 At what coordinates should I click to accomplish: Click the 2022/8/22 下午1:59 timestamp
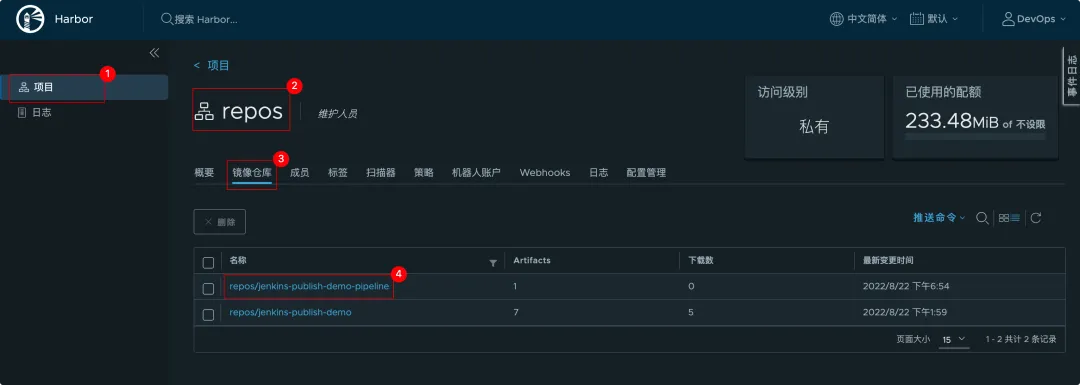point(905,312)
